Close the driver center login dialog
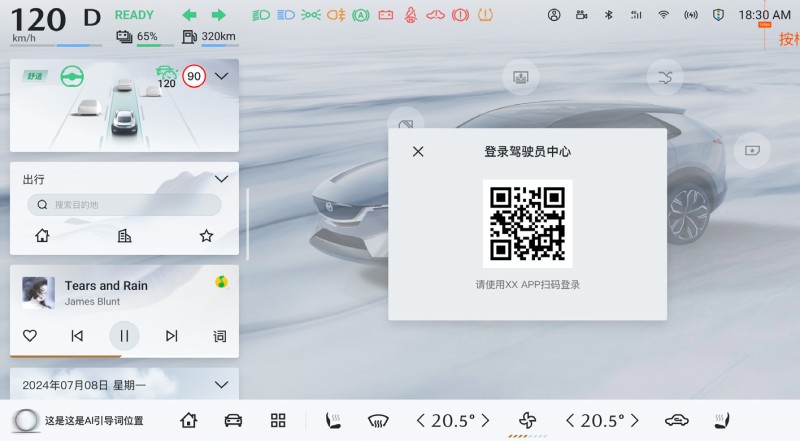This screenshot has height=441, width=800. coord(418,152)
